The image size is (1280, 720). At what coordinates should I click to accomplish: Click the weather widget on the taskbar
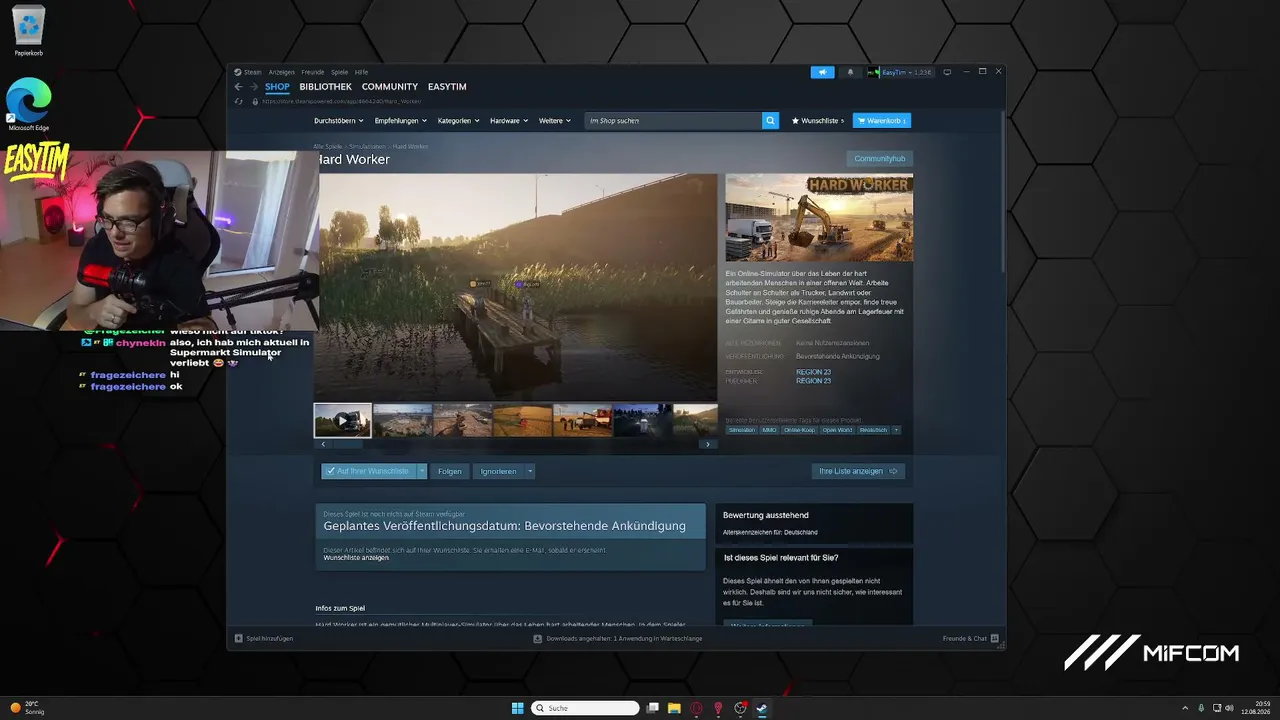[28, 708]
